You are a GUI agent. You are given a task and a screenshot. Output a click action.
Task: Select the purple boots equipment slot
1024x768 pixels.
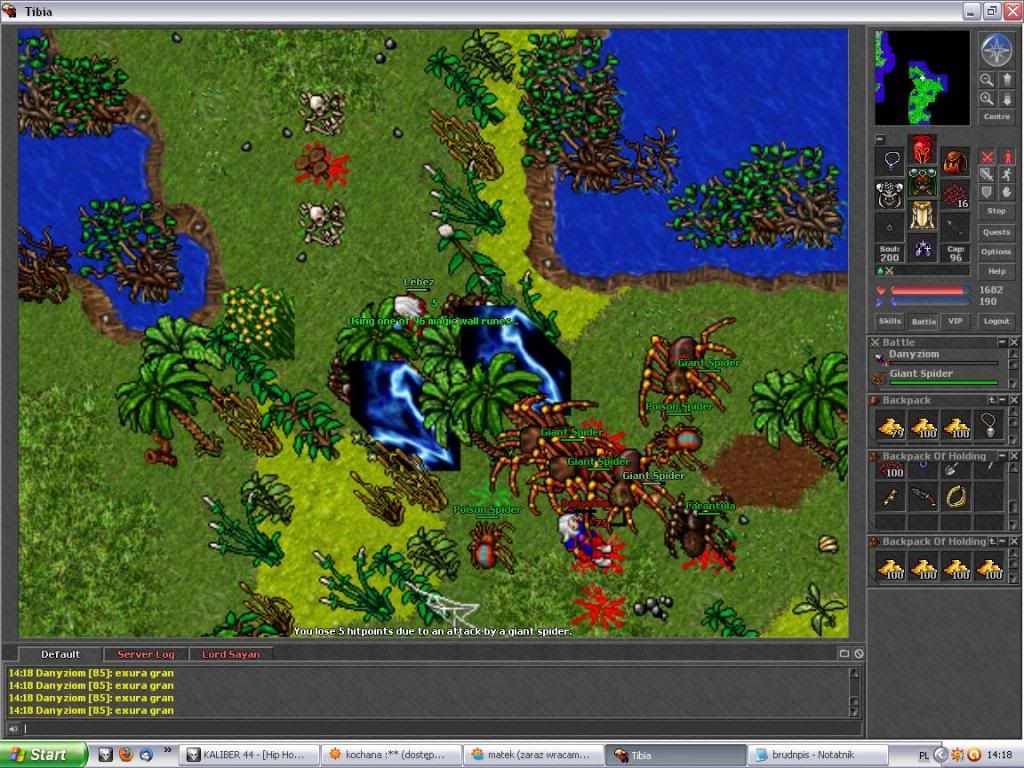(x=922, y=248)
